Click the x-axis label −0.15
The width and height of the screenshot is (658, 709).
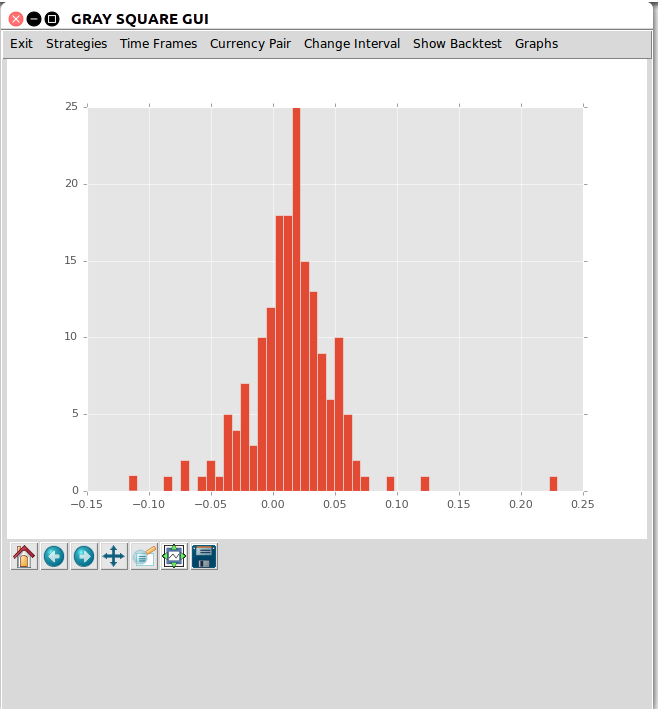[86, 504]
